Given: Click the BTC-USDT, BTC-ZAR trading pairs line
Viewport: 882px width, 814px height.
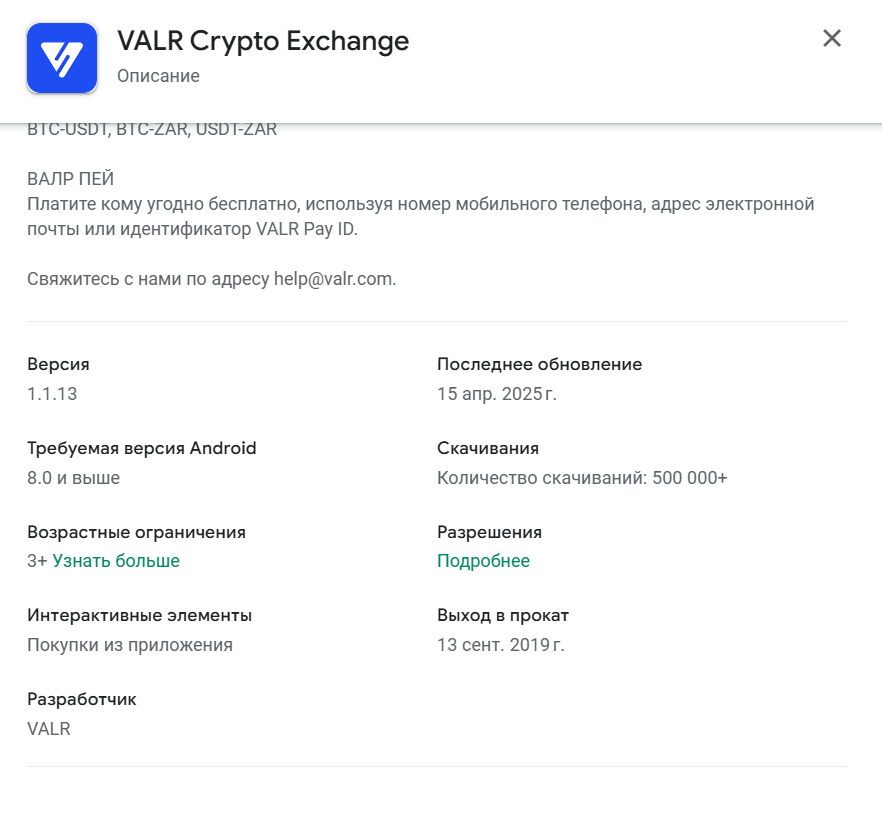Looking at the screenshot, I should click(x=152, y=130).
